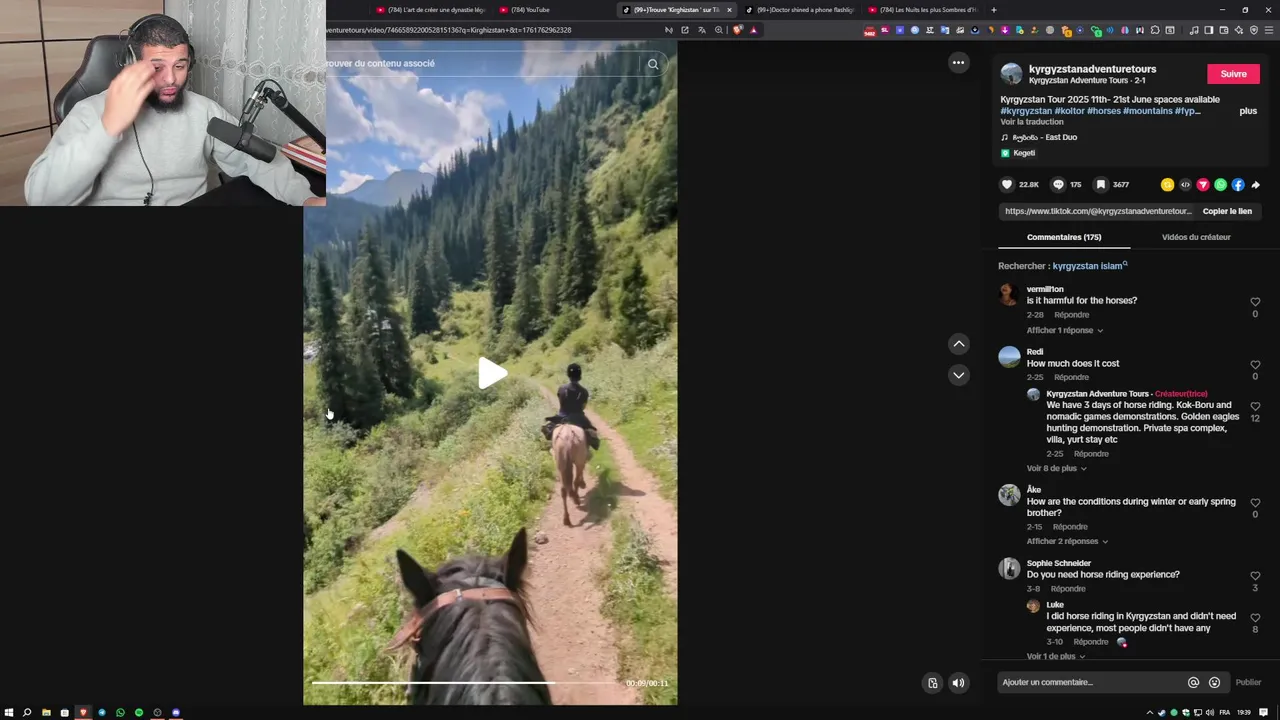Open WhatsApp from the taskbar
The width and height of the screenshot is (1280, 720).
(x=120, y=712)
